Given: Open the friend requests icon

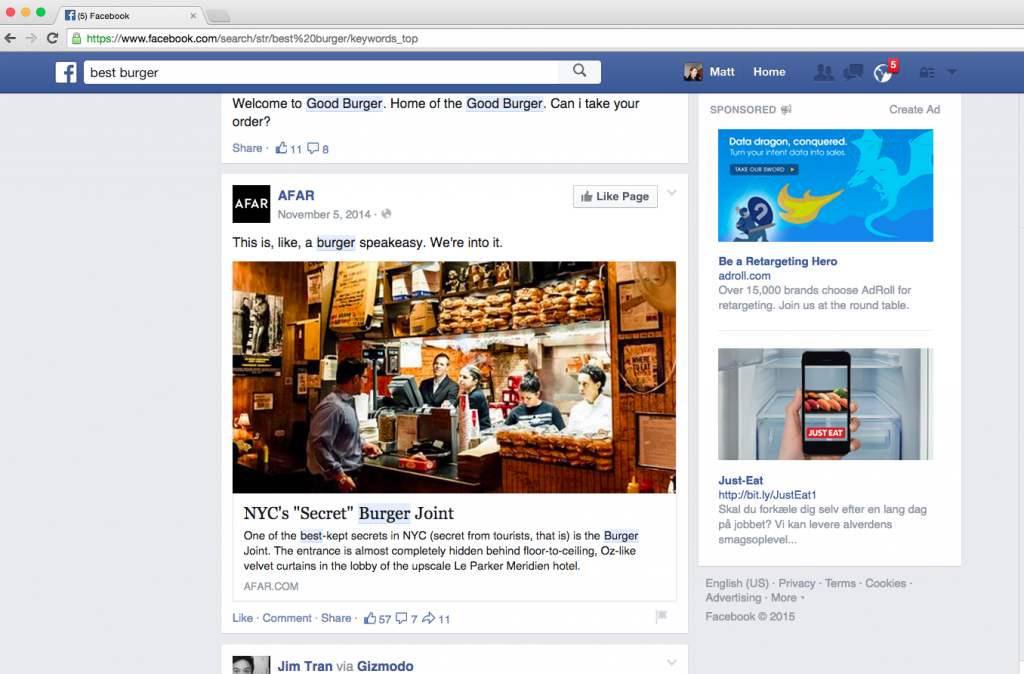Looking at the screenshot, I should [x=824, y=72].
